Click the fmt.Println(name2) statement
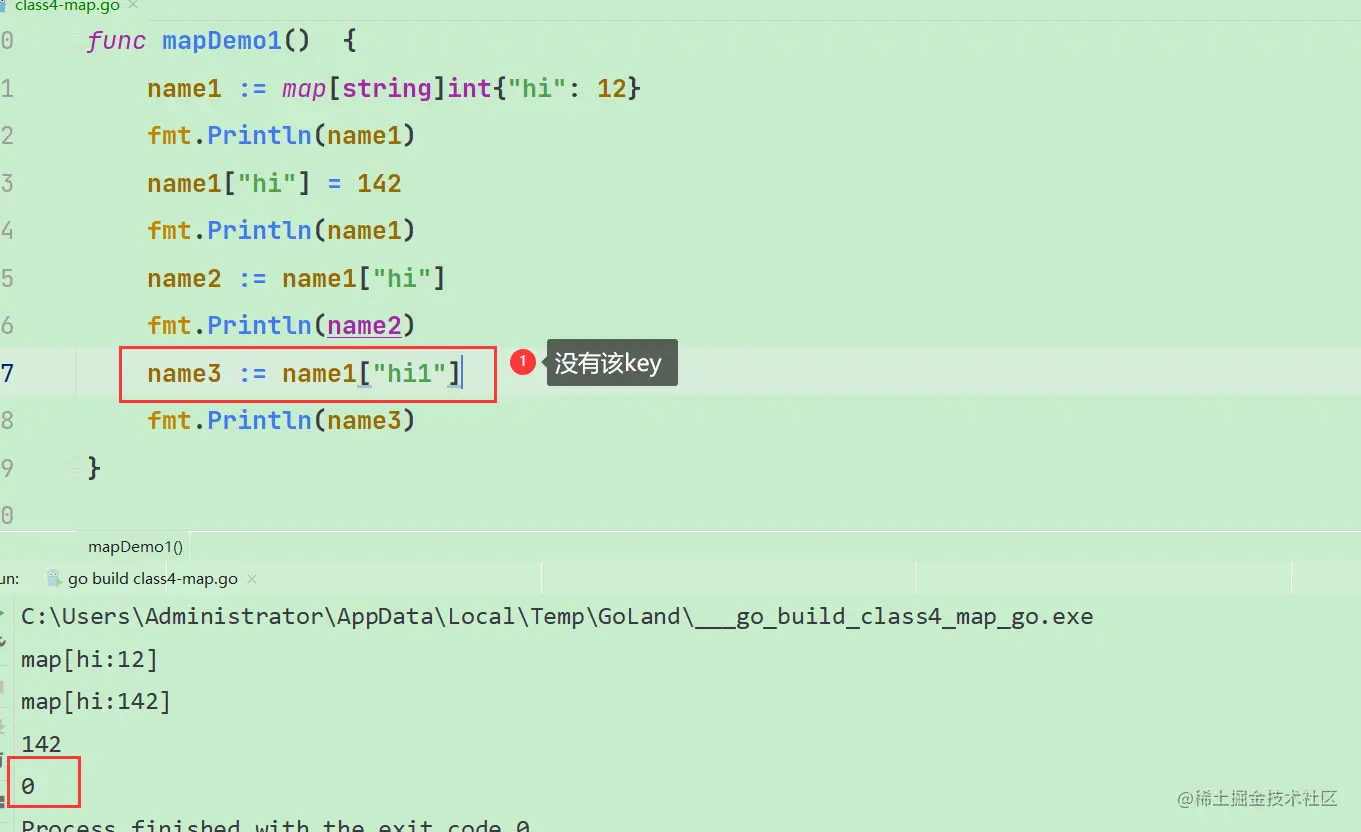This screenshot has width=1361, height=832. [281, 326]
